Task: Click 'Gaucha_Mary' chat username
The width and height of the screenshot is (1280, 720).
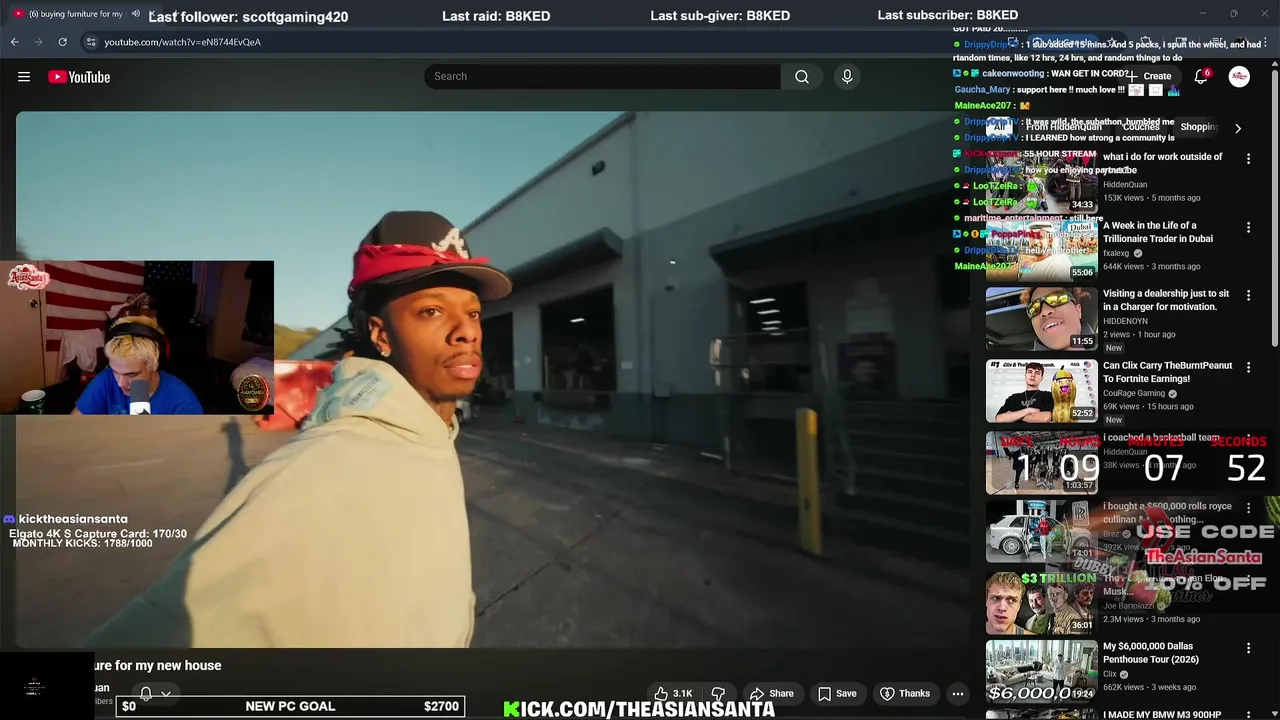Action: tap(982, 90)
